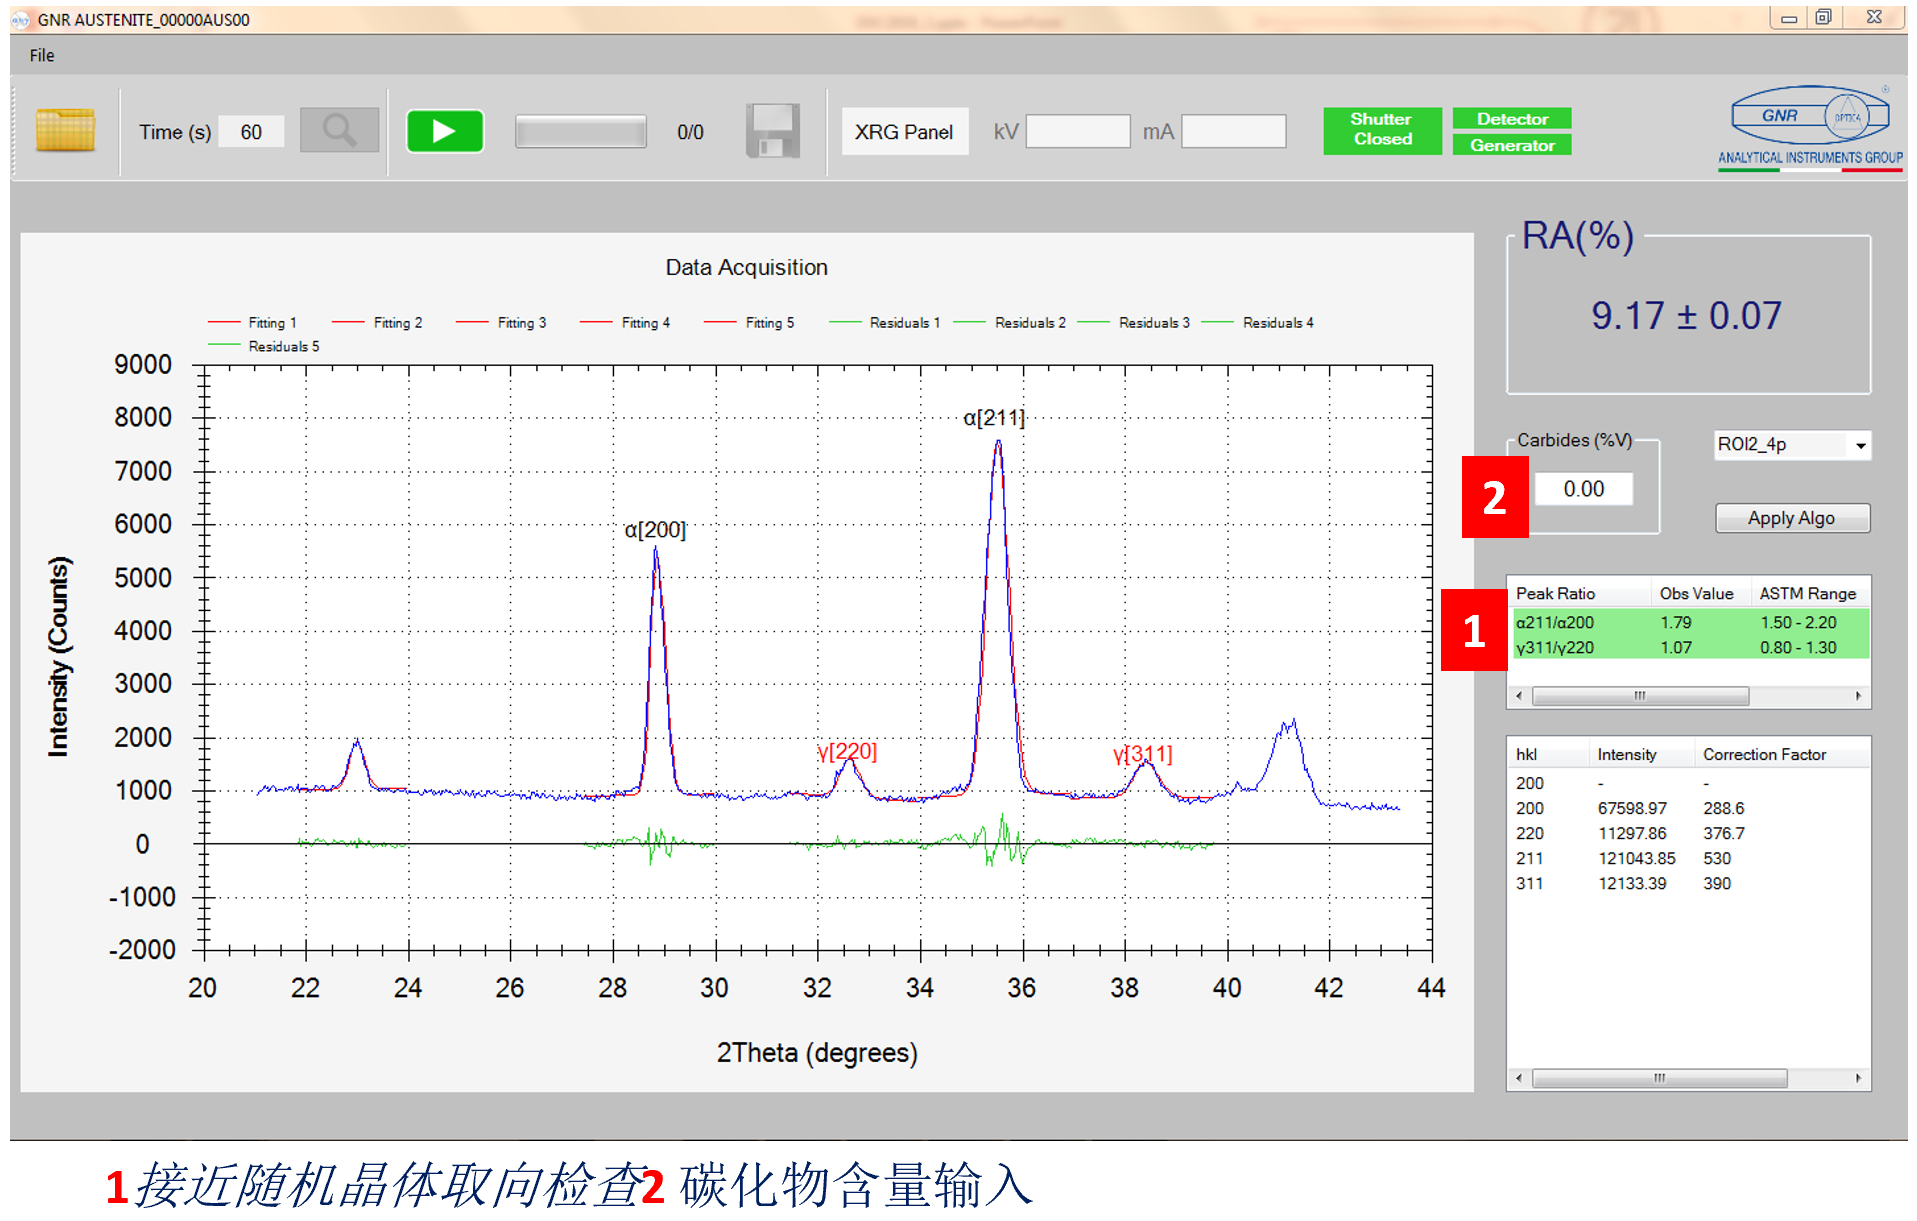Open the yellow folder icon
This screenshot has height=1221, width=1917.
click(x=65, y=131)
